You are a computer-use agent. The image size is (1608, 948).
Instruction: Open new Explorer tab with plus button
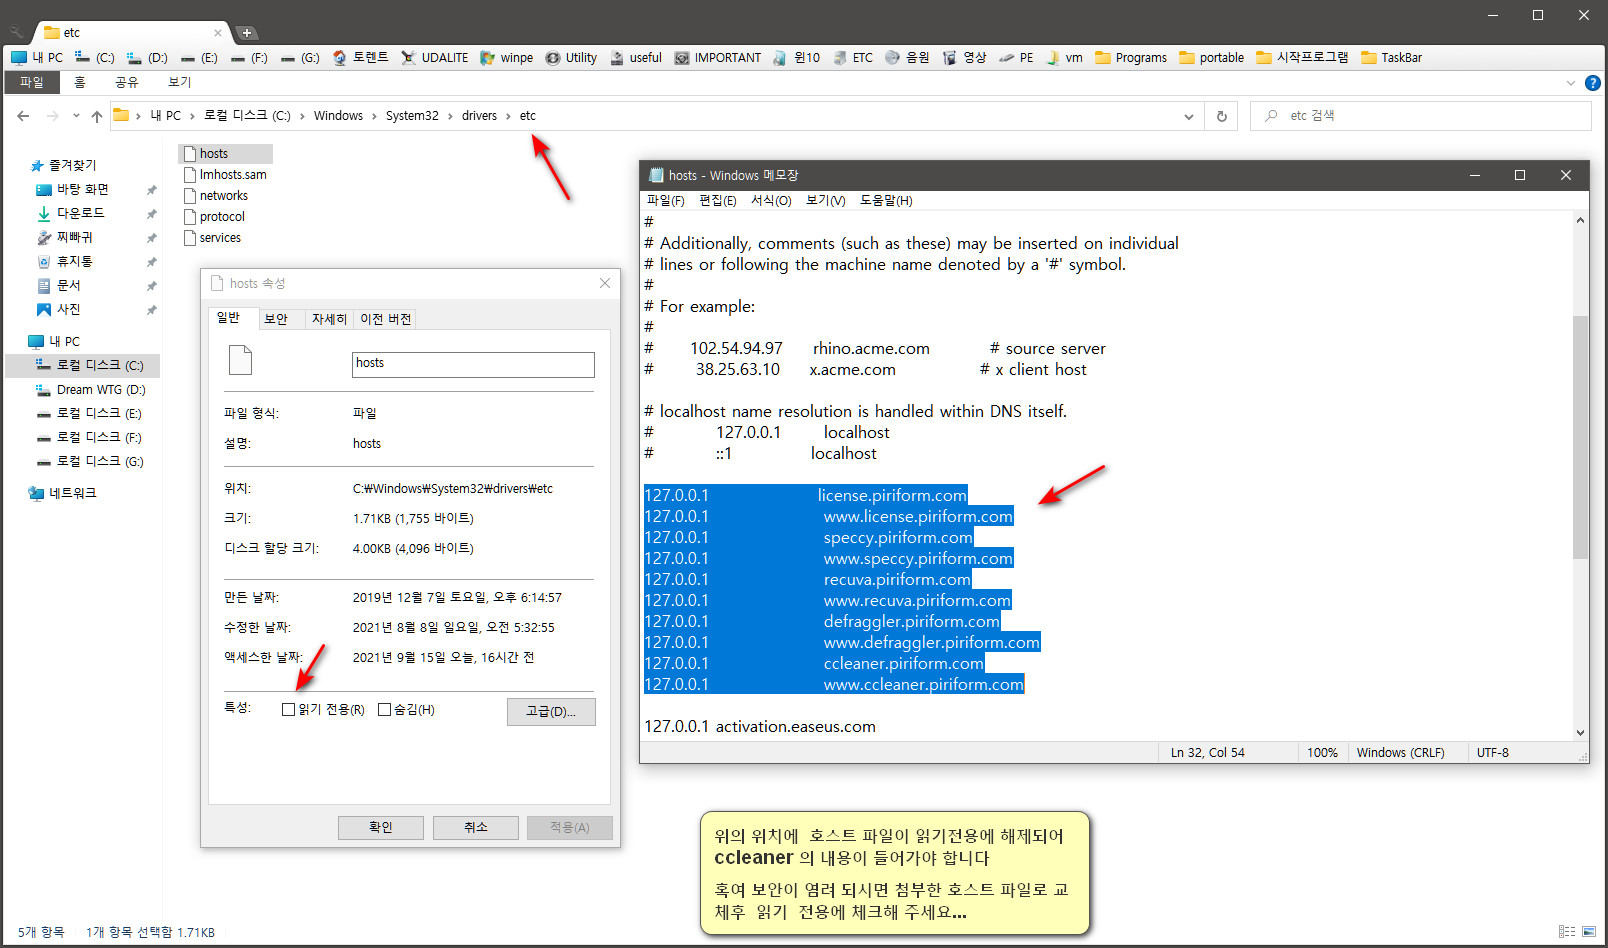pos(246,33)
